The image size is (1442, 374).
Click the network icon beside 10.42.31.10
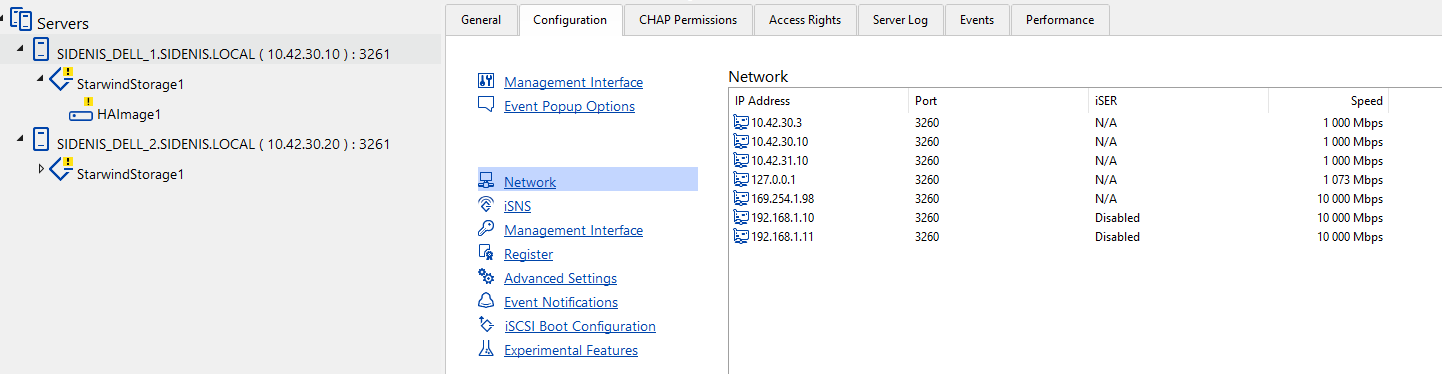coord(741,160)
